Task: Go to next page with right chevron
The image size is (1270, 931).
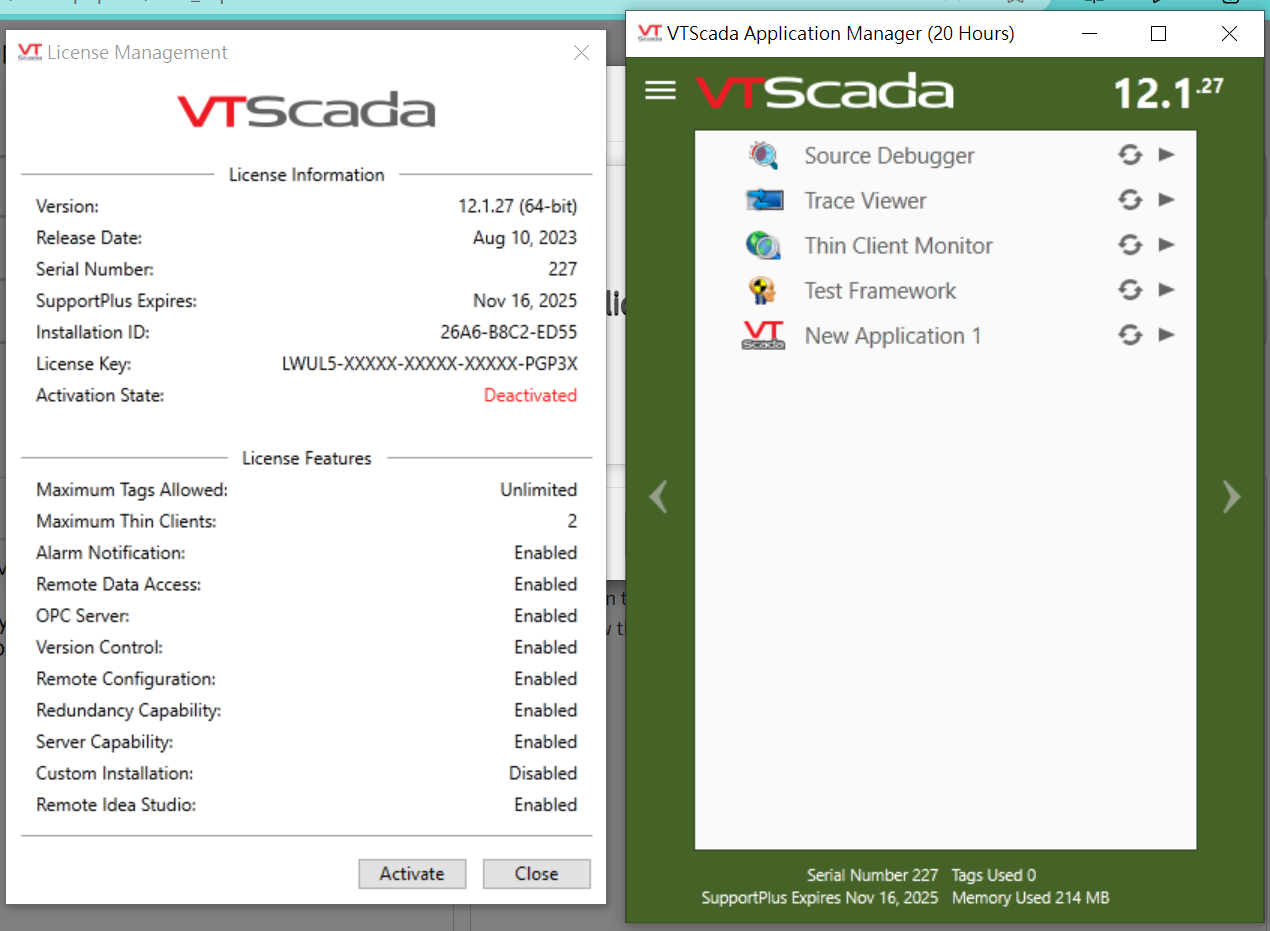Action: tap(1232, 496)
